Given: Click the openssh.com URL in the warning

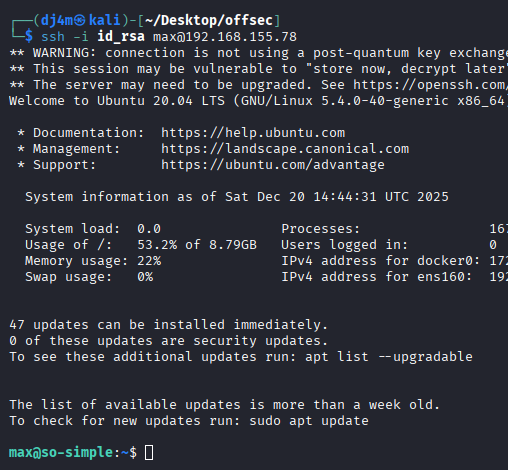Looking at the screenshot, I should 430,85.
